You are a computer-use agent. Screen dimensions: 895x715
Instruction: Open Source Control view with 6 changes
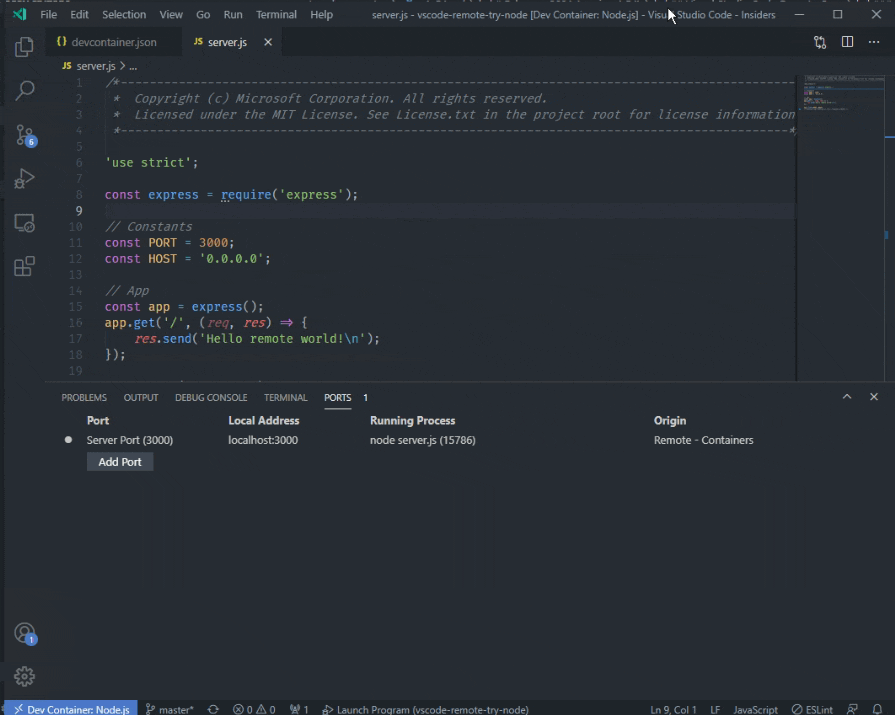click(24, 135)
